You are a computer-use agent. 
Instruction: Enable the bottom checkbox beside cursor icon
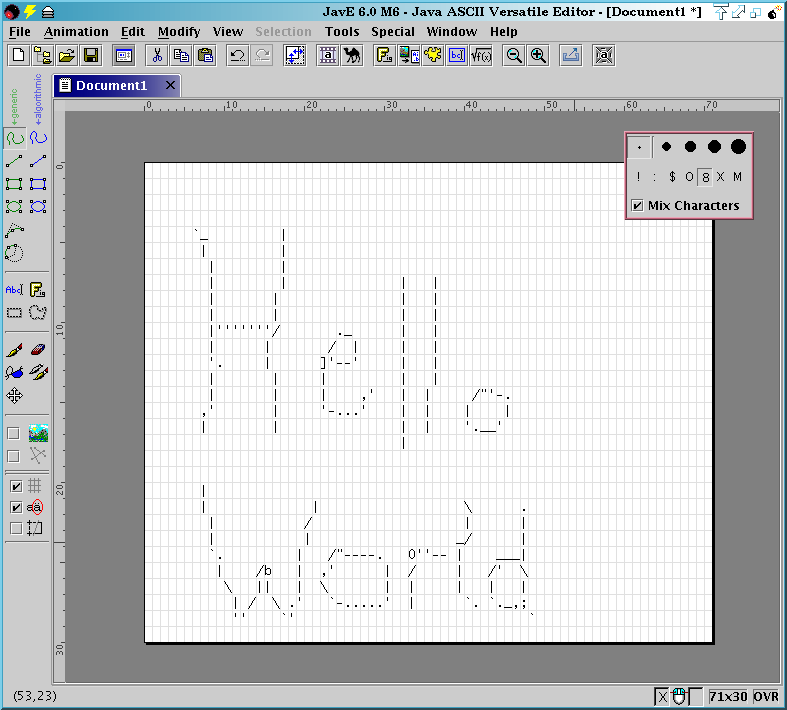[16, 528]
